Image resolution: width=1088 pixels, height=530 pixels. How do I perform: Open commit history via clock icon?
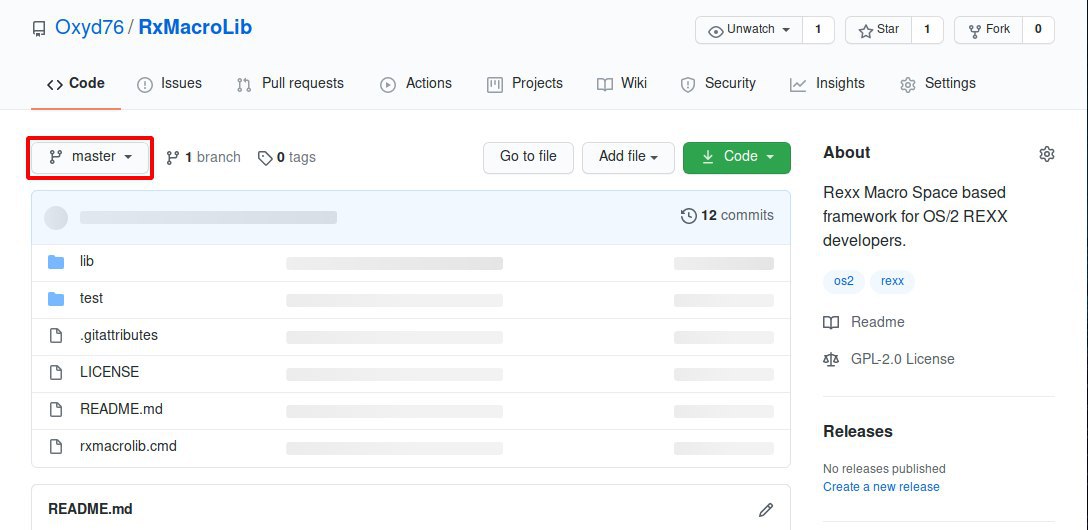[x=688, y=216]
